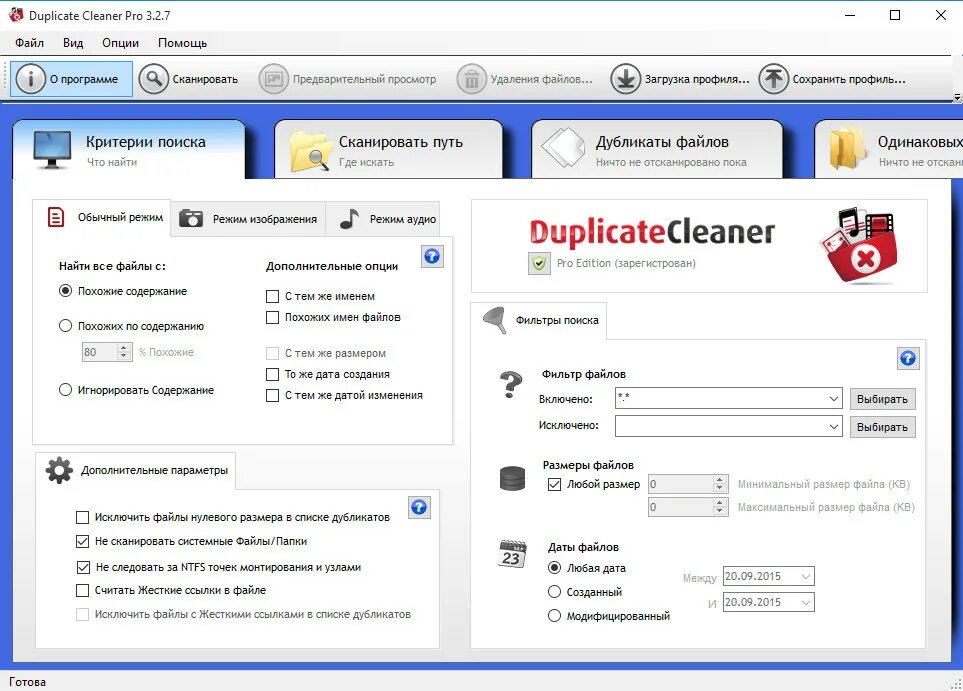The width and height of the screenshot is (963, 691).
Task: Click help icon in Дополнительные опции panel
Action: (x=432, y=256)
